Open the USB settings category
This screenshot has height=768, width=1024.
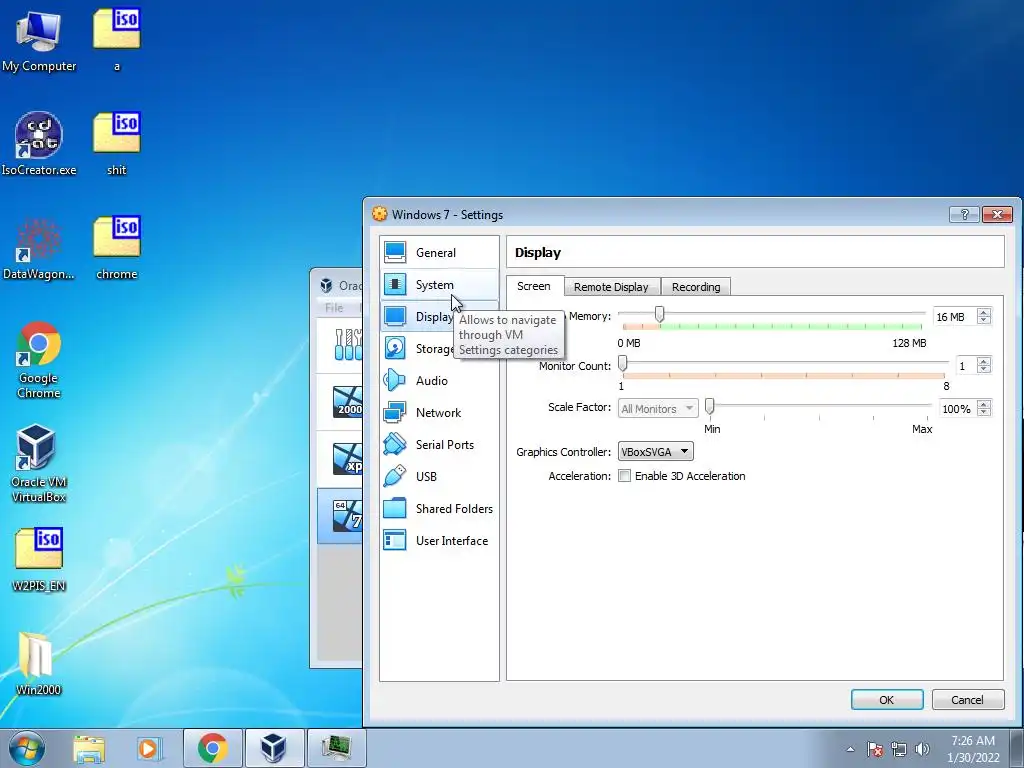(439, 476)
